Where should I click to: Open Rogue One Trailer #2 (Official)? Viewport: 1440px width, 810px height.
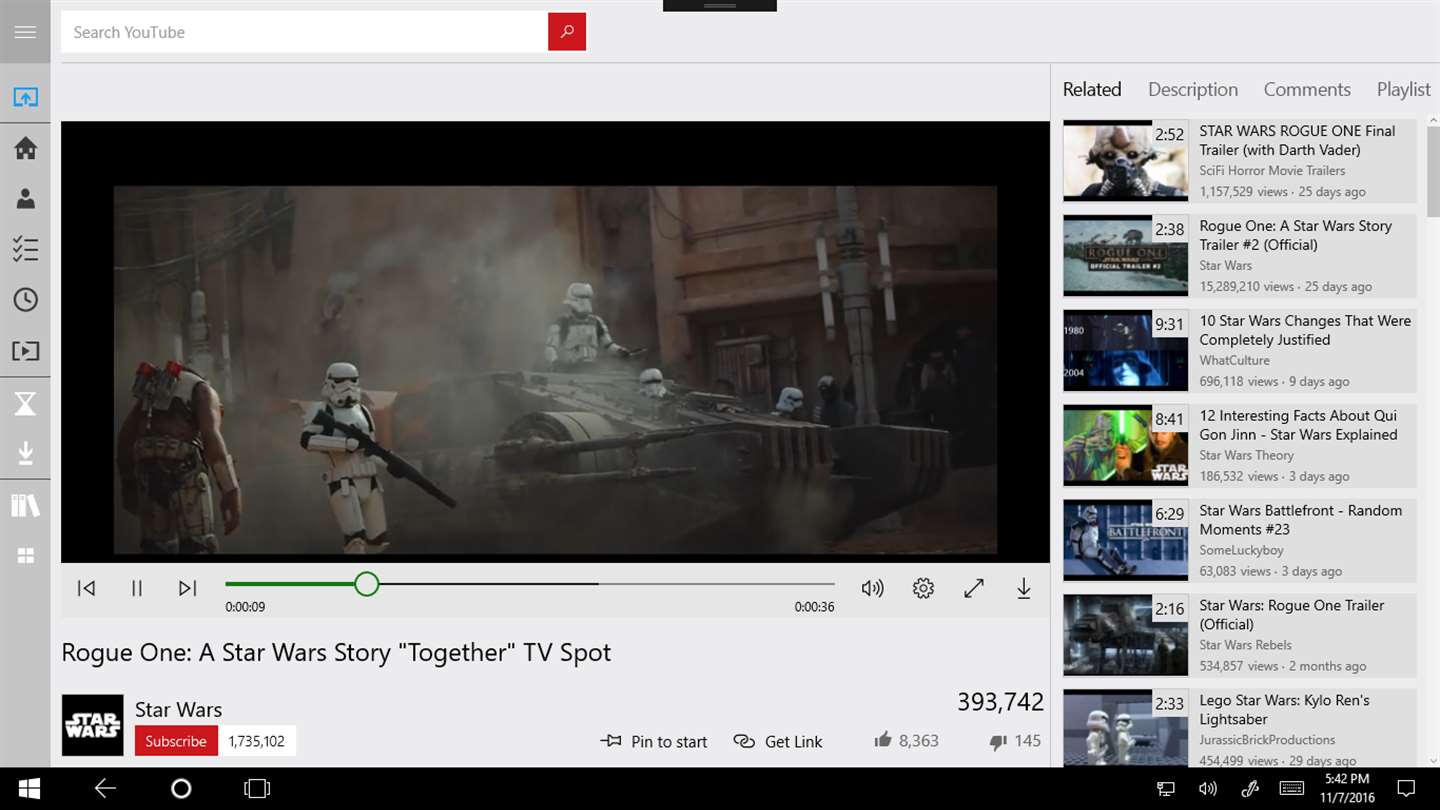point(1240,256)
